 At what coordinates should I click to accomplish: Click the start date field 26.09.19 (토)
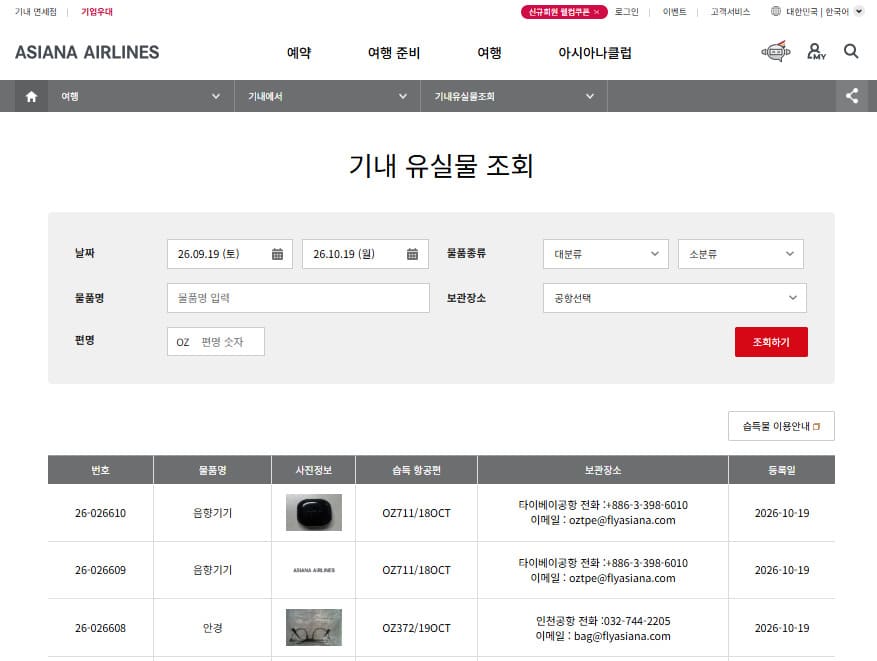pyautogui.click(x=229, y=254)
